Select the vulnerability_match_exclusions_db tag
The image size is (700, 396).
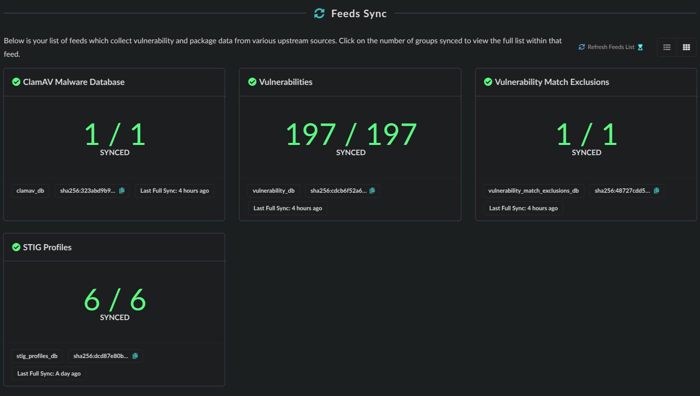coord(533,191)
